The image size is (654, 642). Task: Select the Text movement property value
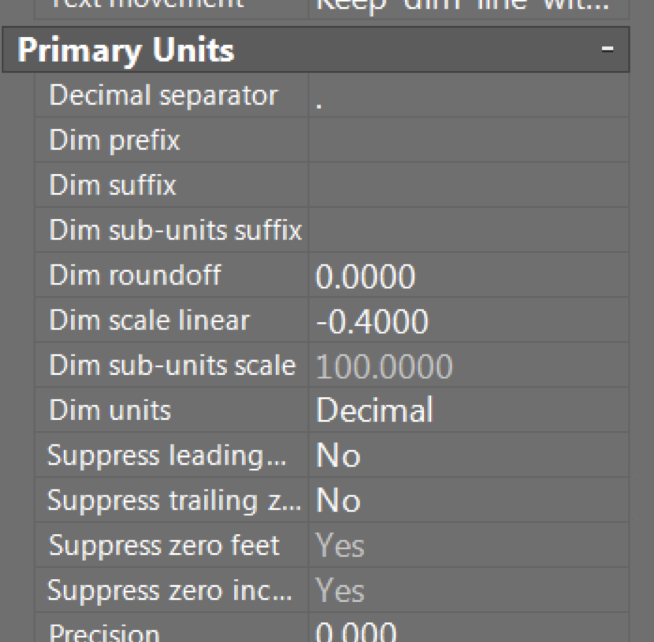[x=468, y=6]
